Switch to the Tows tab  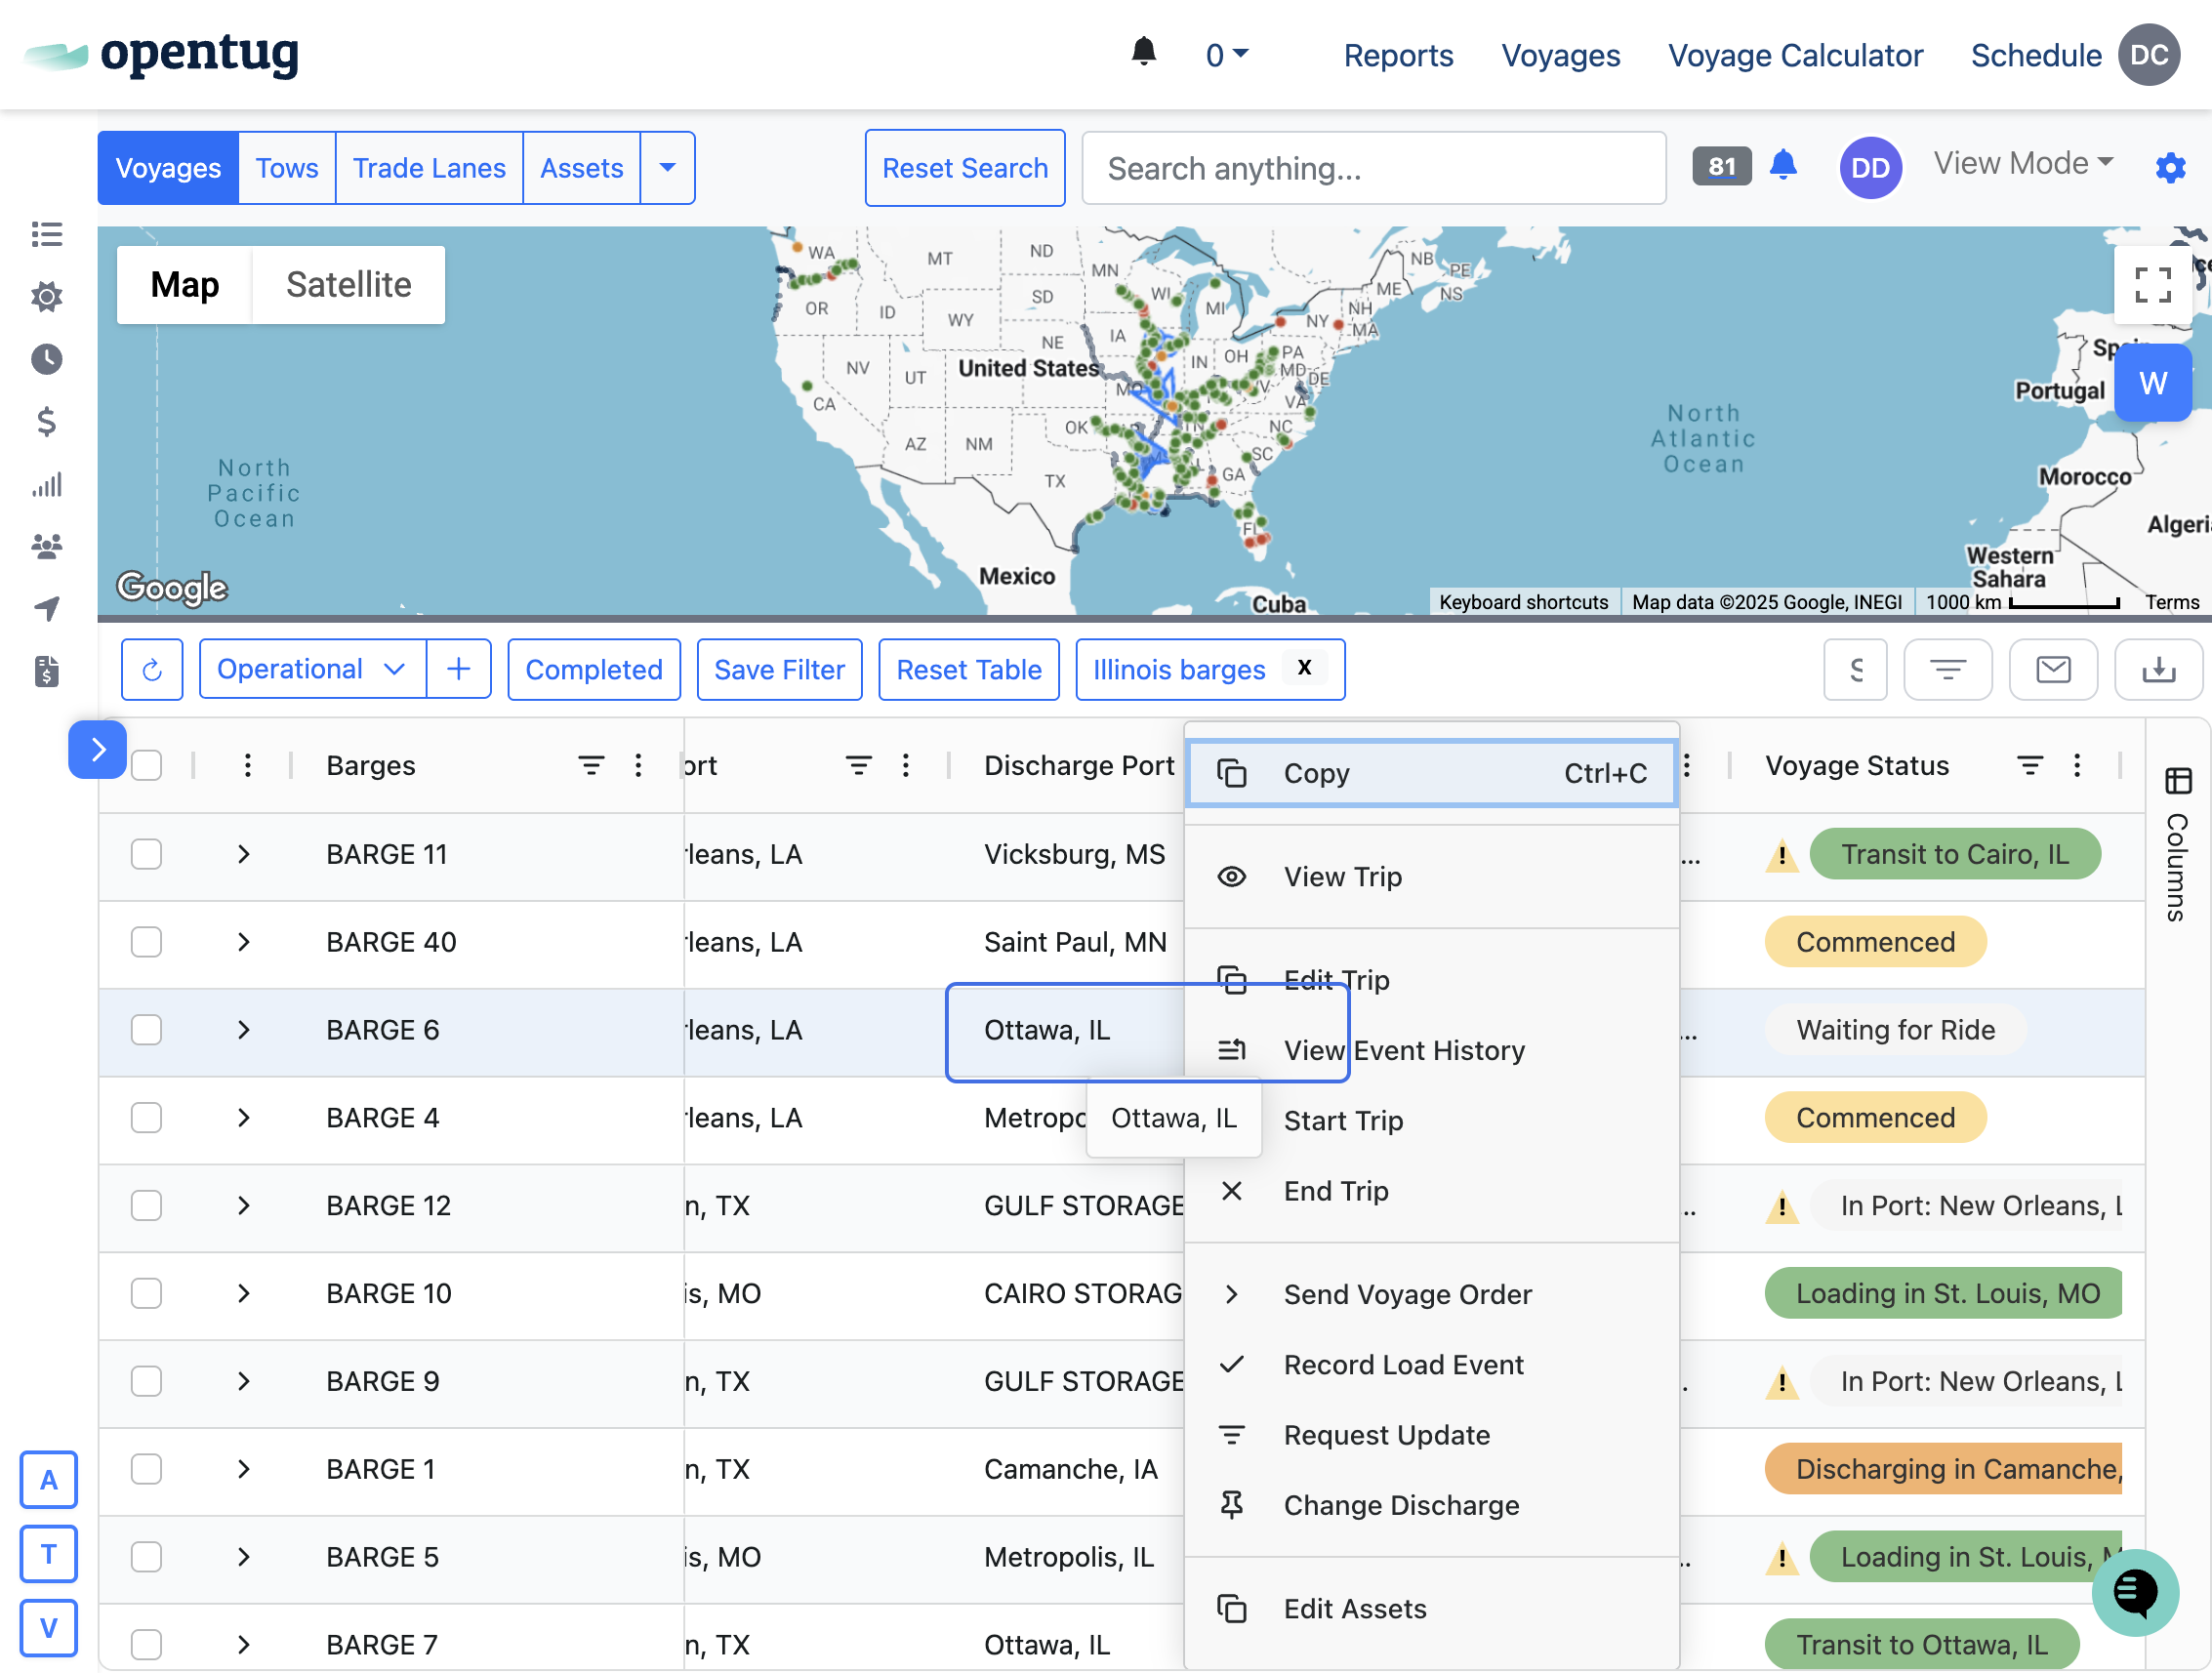click(286, 168)
